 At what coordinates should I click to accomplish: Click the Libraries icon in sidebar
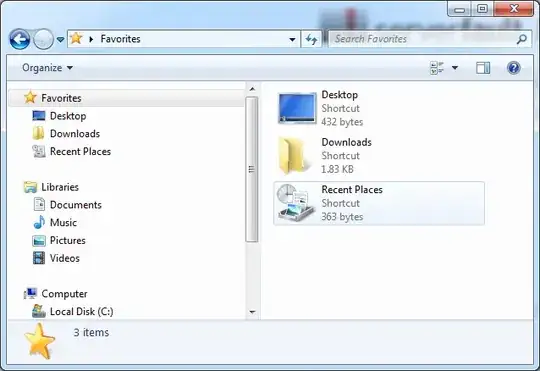[30, 187]
